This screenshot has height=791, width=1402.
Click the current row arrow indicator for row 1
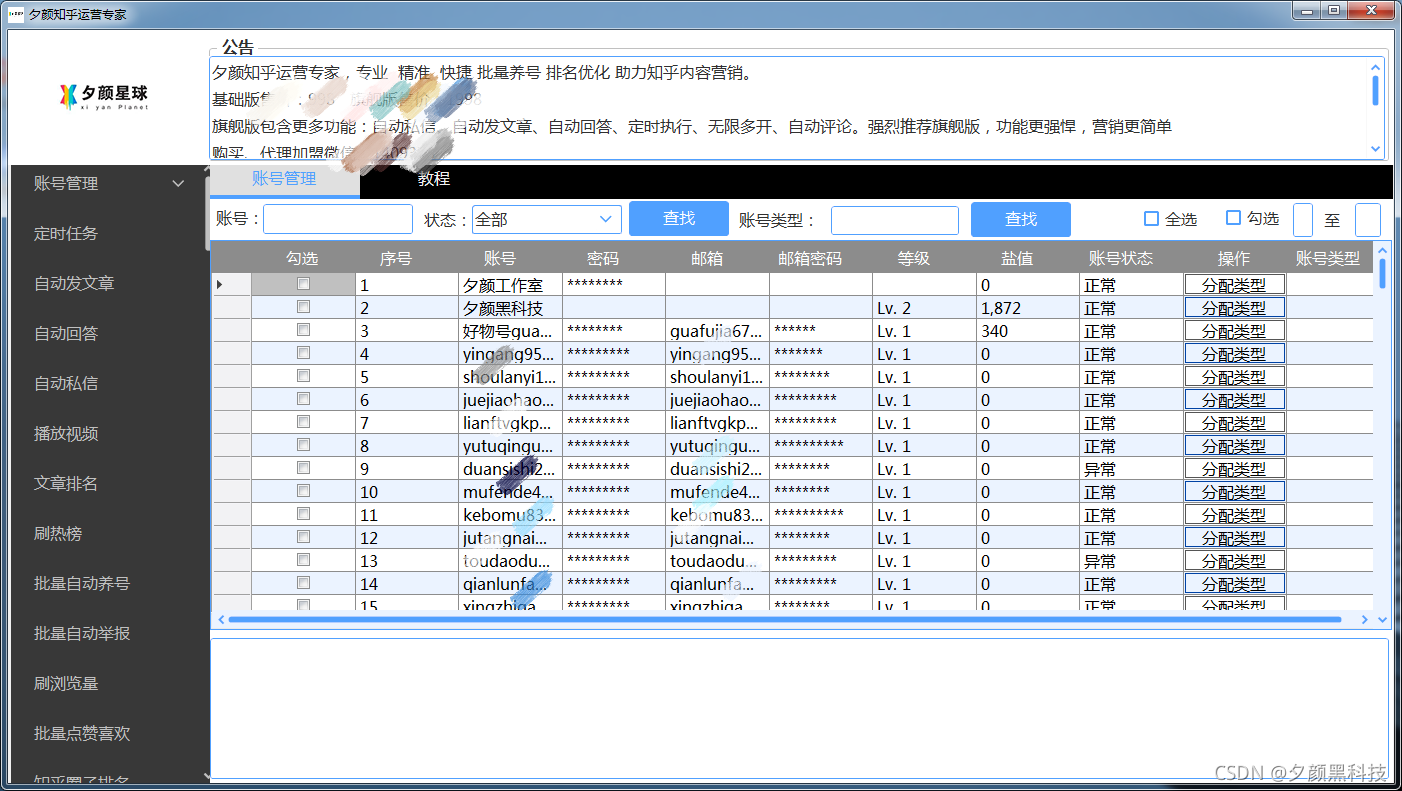(219, 285)
